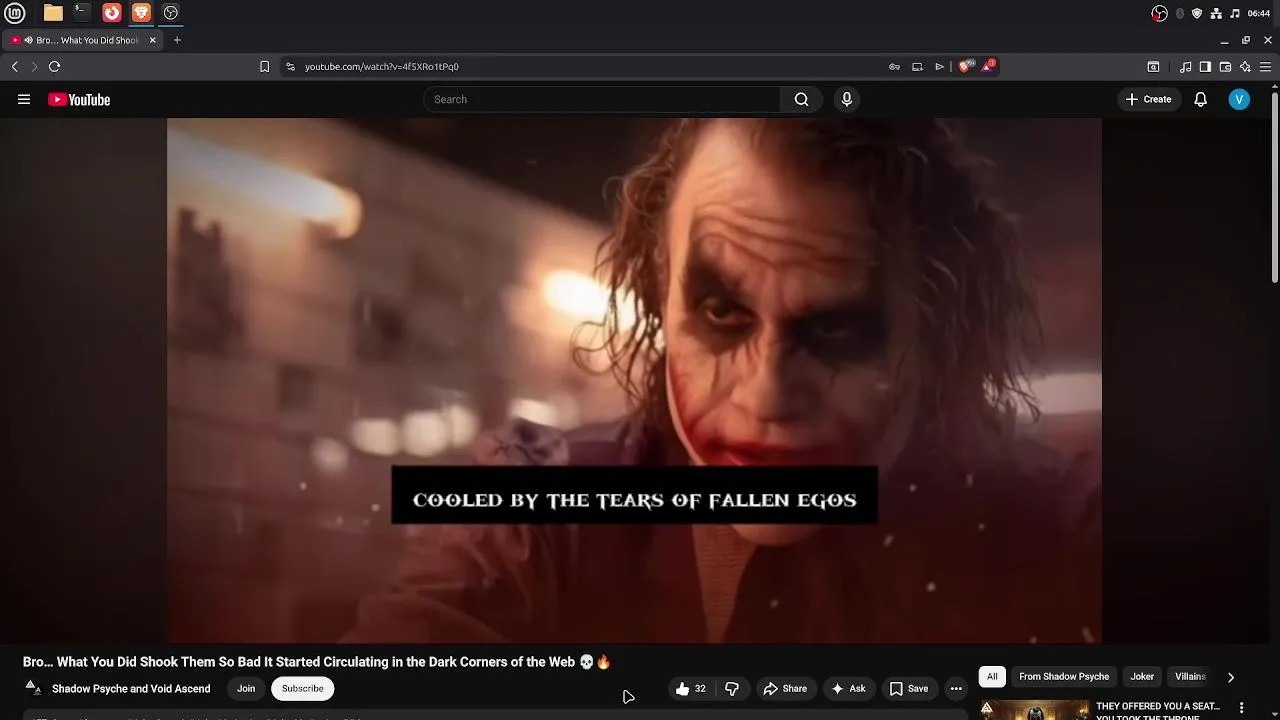Go back in browser history
This screenshot has width=1280, height=720.
(x=14, y=66)
